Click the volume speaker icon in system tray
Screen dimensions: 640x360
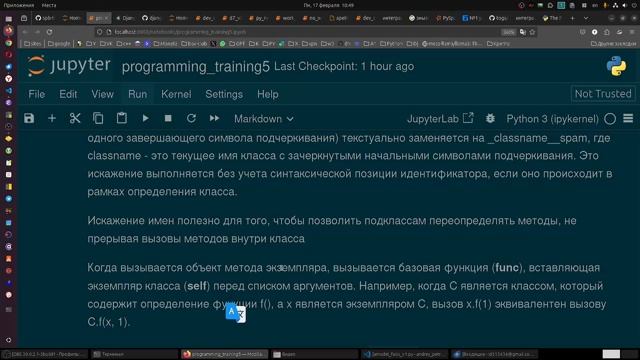pos(625,5)
